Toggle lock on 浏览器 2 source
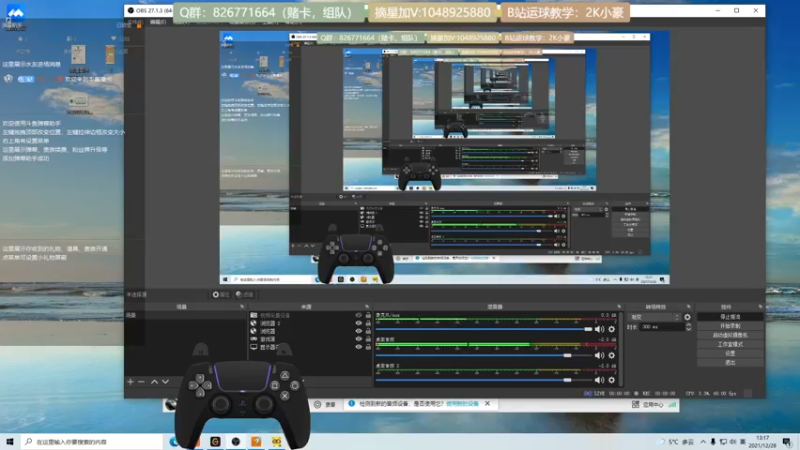The width and height of the screenshot is (800, 450). pos(368,323)
